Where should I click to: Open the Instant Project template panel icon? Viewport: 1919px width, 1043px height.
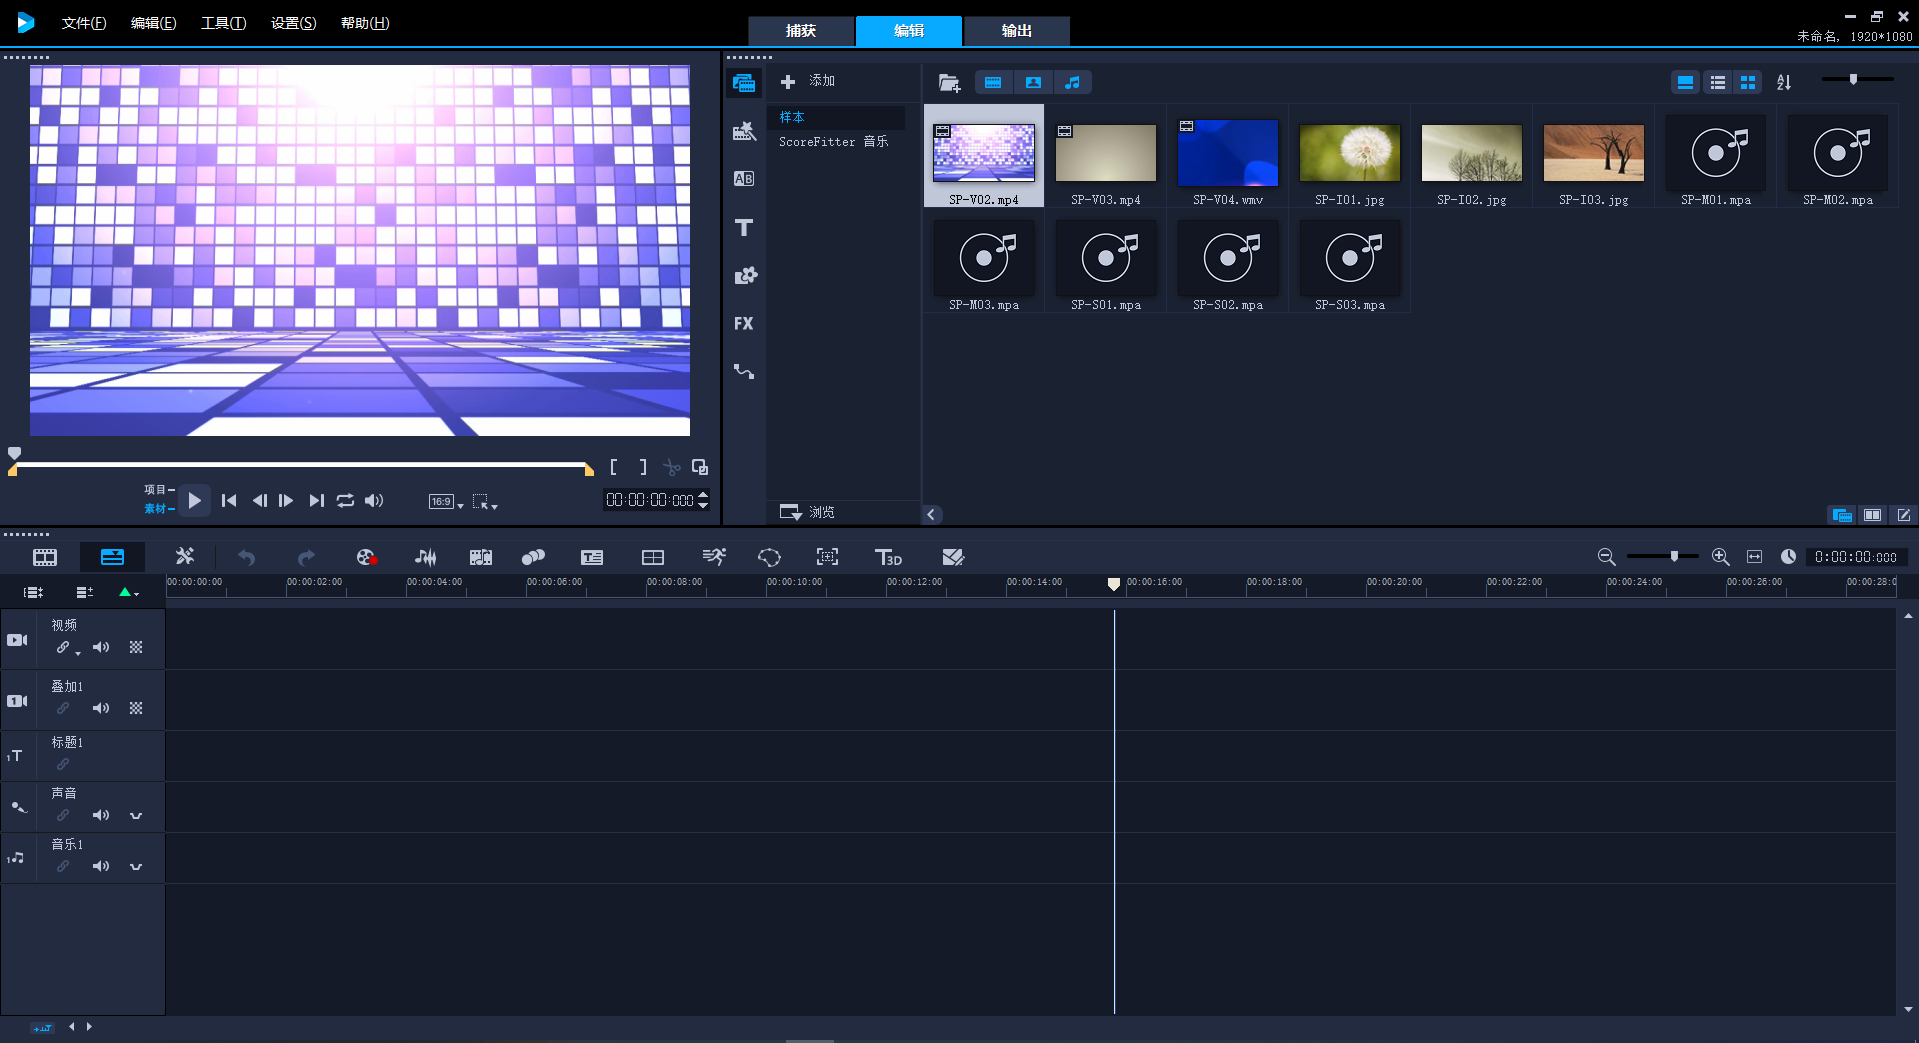click(744, 131)
